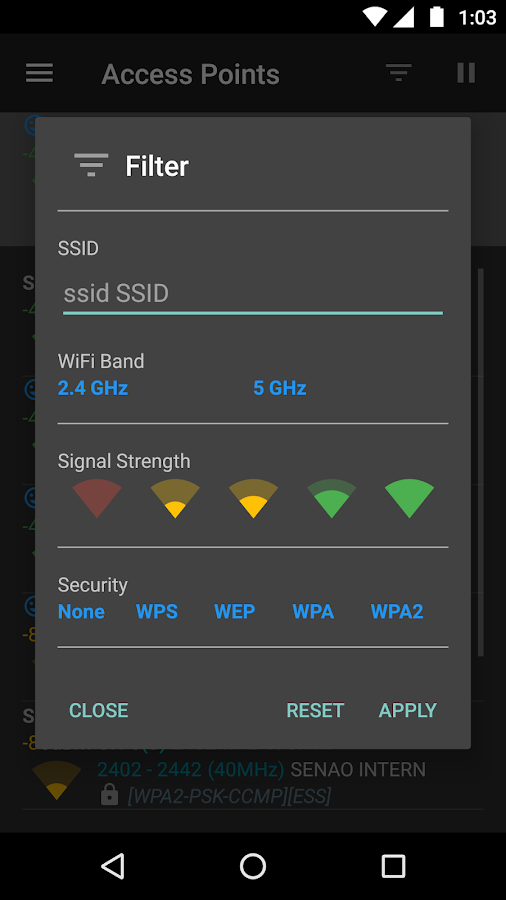Screen dimensions: 506x900
Task: Tap the Android back navigation button
Action: click(112, 866)
